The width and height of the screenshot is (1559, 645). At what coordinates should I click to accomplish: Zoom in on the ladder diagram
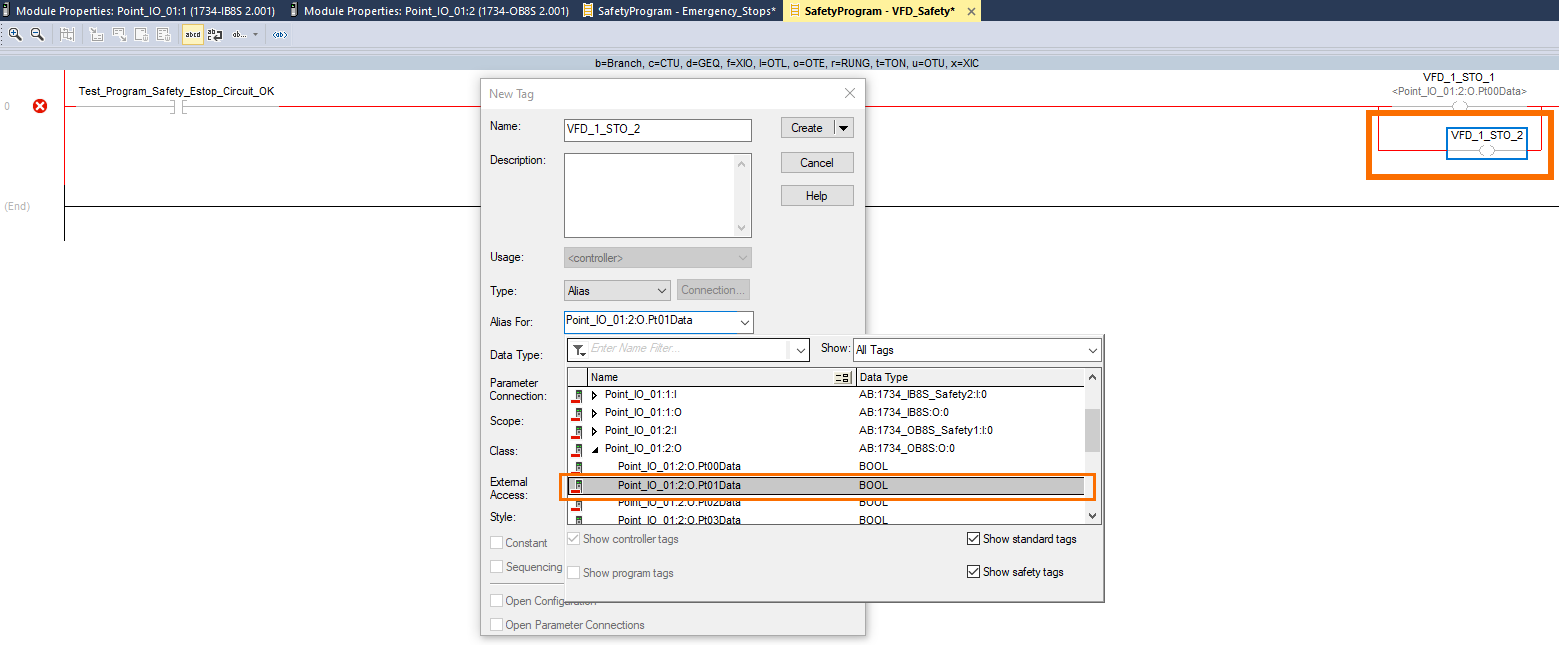[x=14, y=33]
